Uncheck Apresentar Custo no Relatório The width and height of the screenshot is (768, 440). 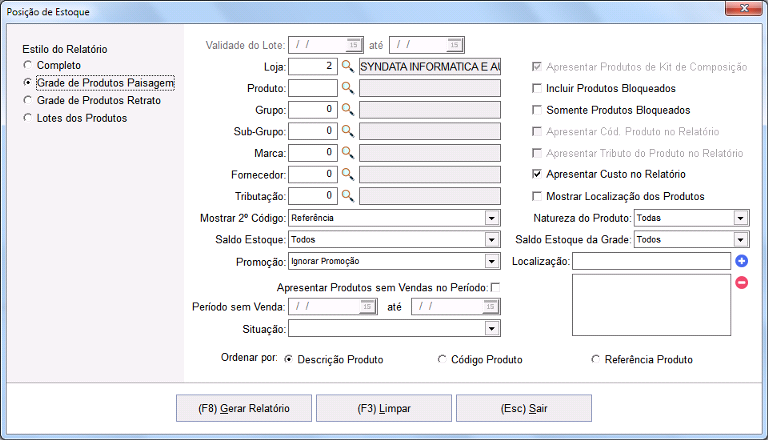click(537, 174)
